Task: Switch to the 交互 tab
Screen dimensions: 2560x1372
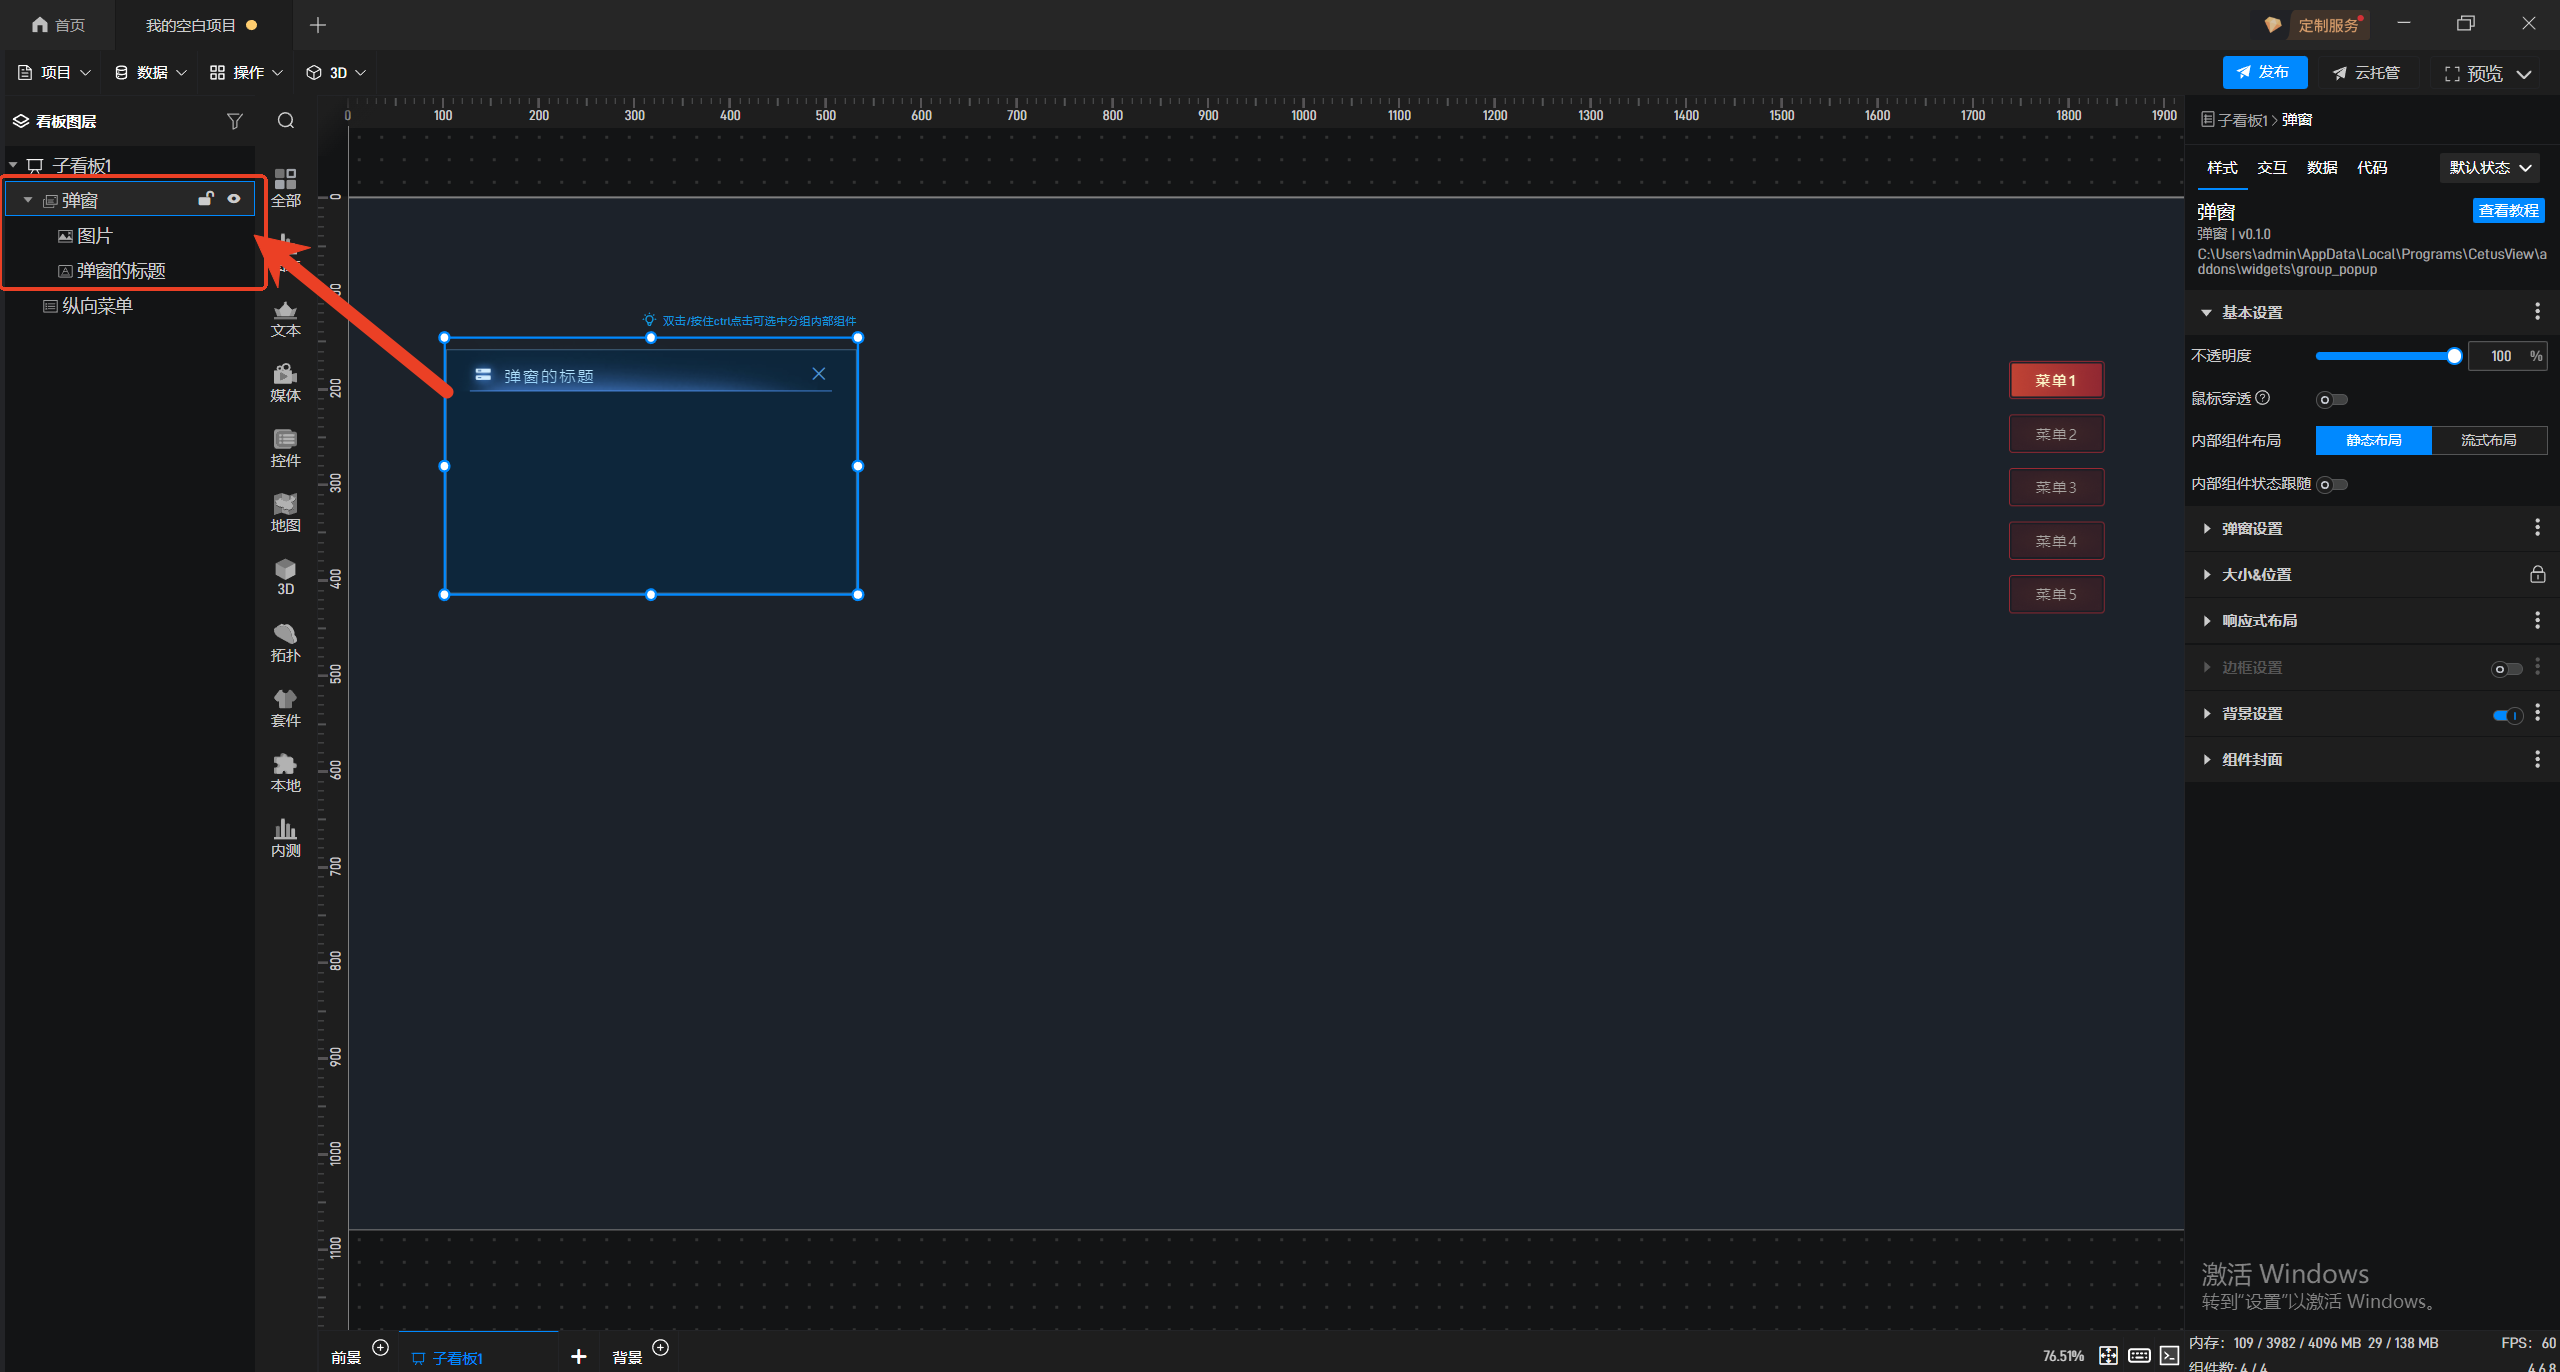Action: tap(2271, 168)
